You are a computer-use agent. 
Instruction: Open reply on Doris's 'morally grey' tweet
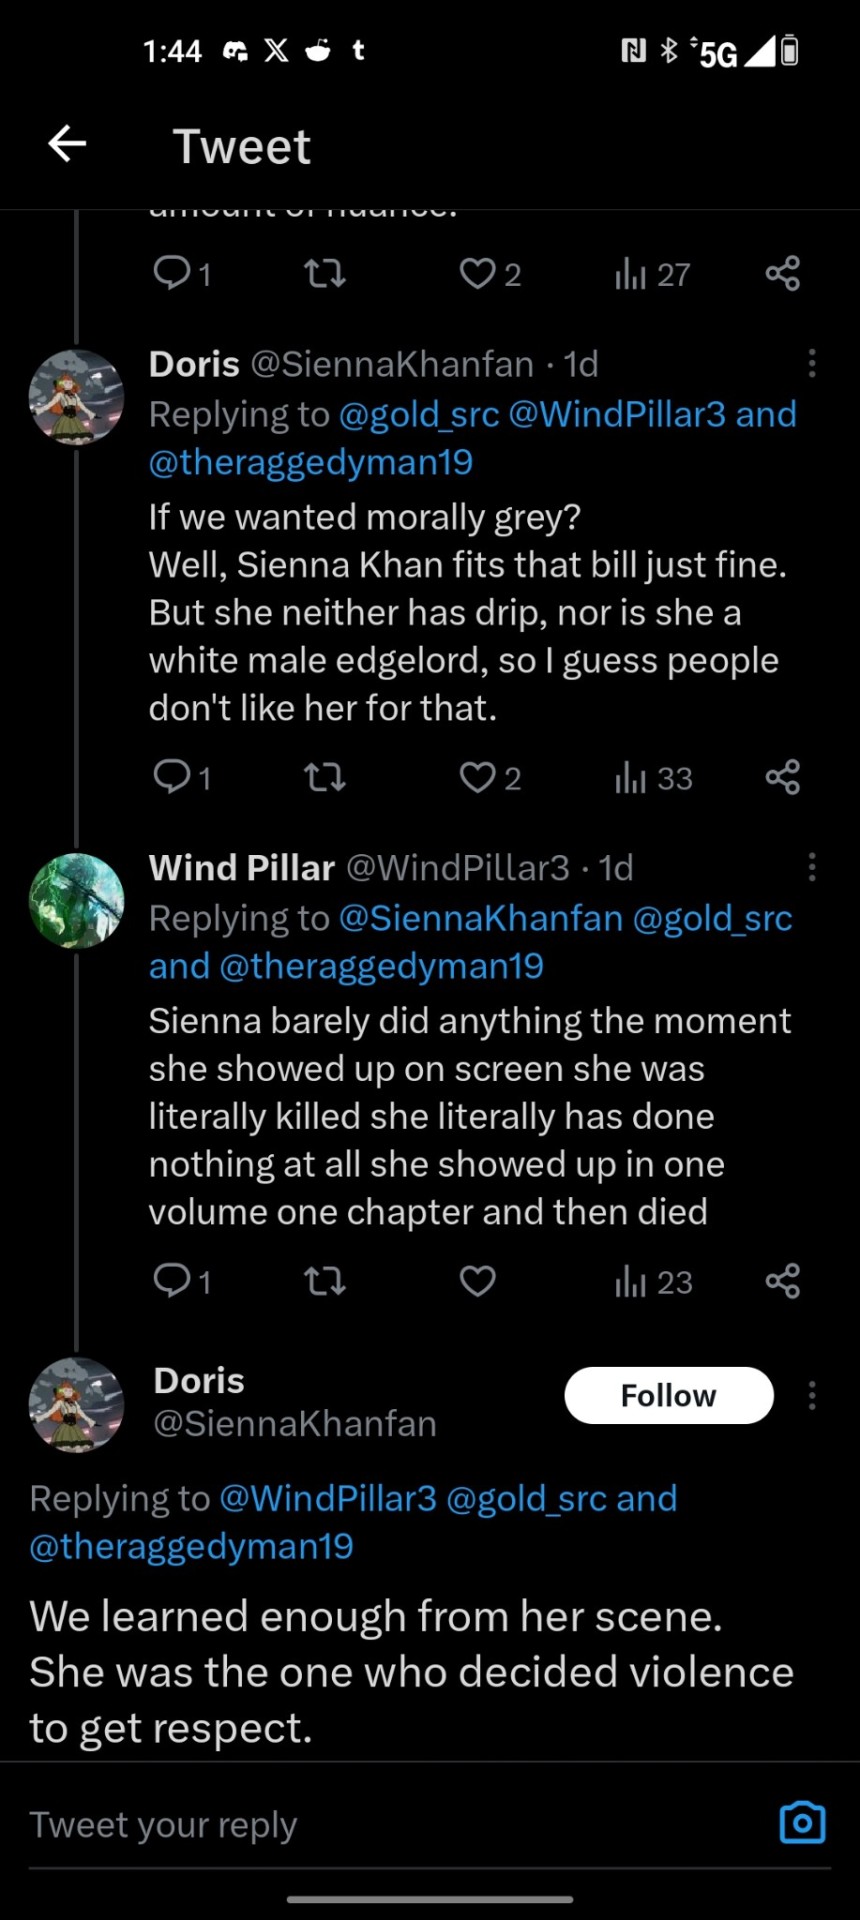pyautogui.click(x=172, y=777)
